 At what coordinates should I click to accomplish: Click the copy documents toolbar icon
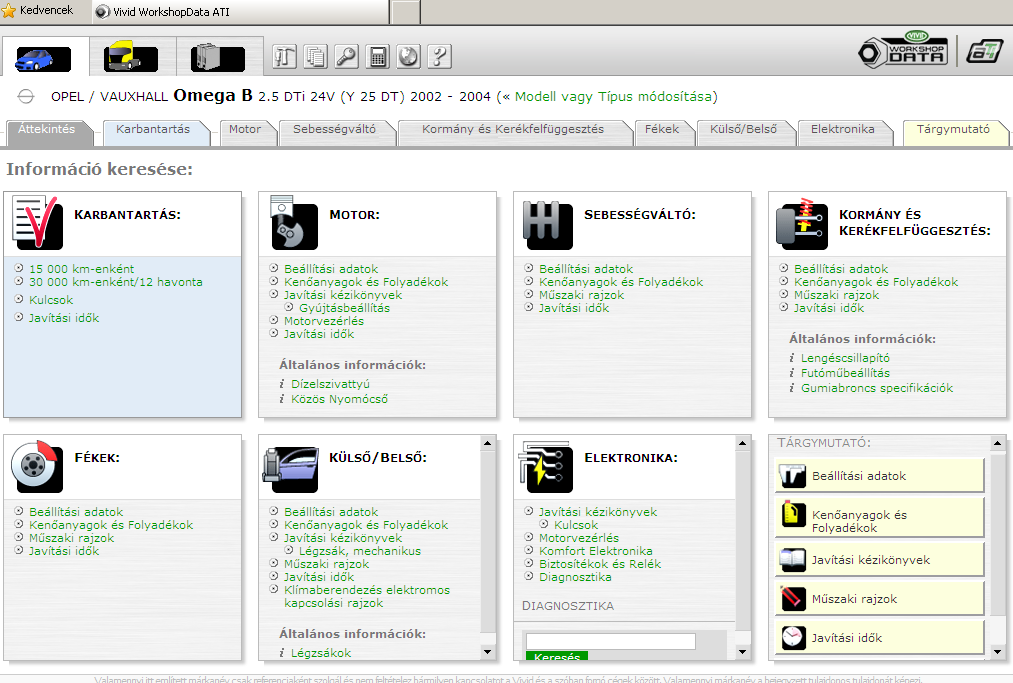pyautogui.click(x=315, y=56)
